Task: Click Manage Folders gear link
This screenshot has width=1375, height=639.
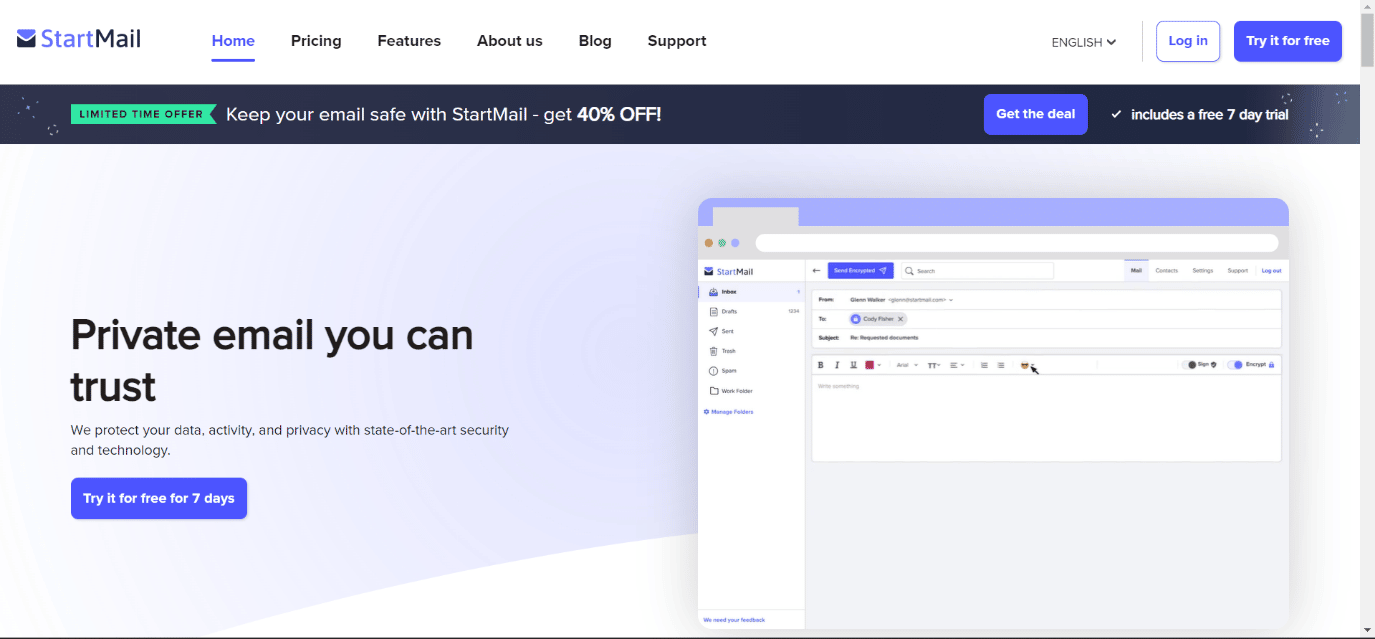Action: (728, 412)
